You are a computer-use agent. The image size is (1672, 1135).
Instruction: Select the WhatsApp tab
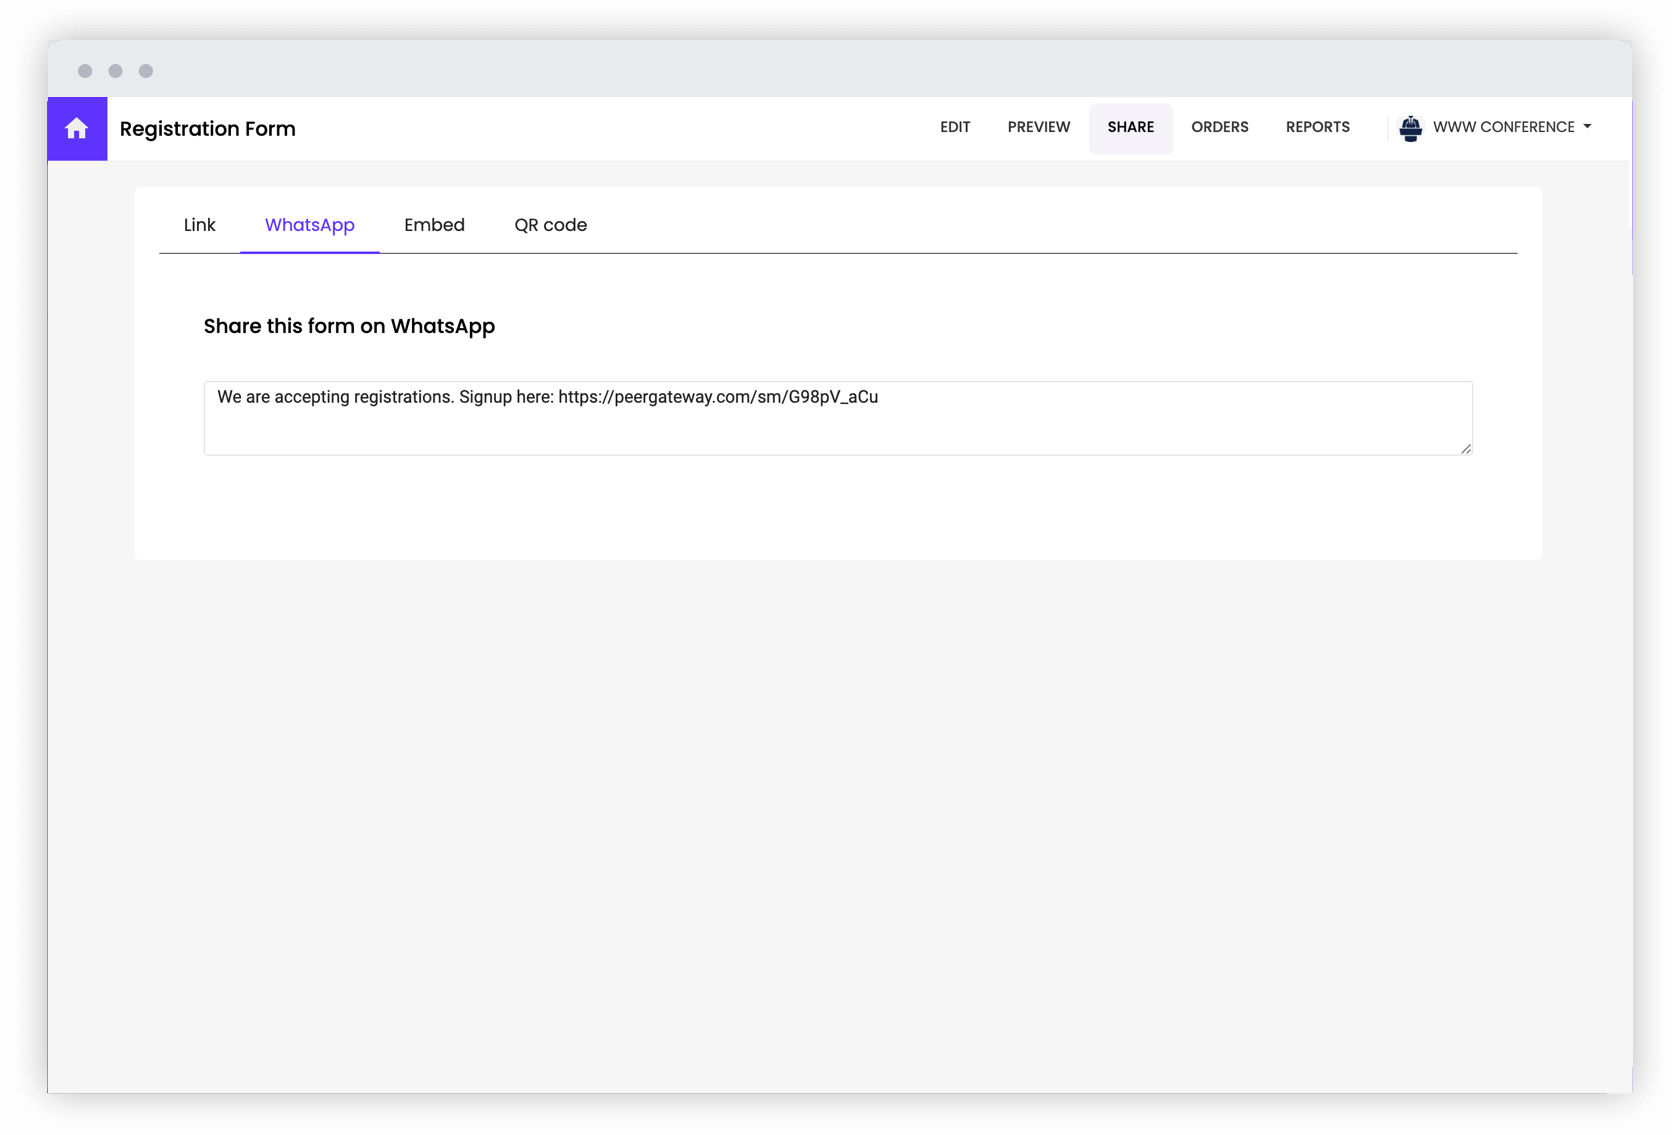[x=309, y=225]
